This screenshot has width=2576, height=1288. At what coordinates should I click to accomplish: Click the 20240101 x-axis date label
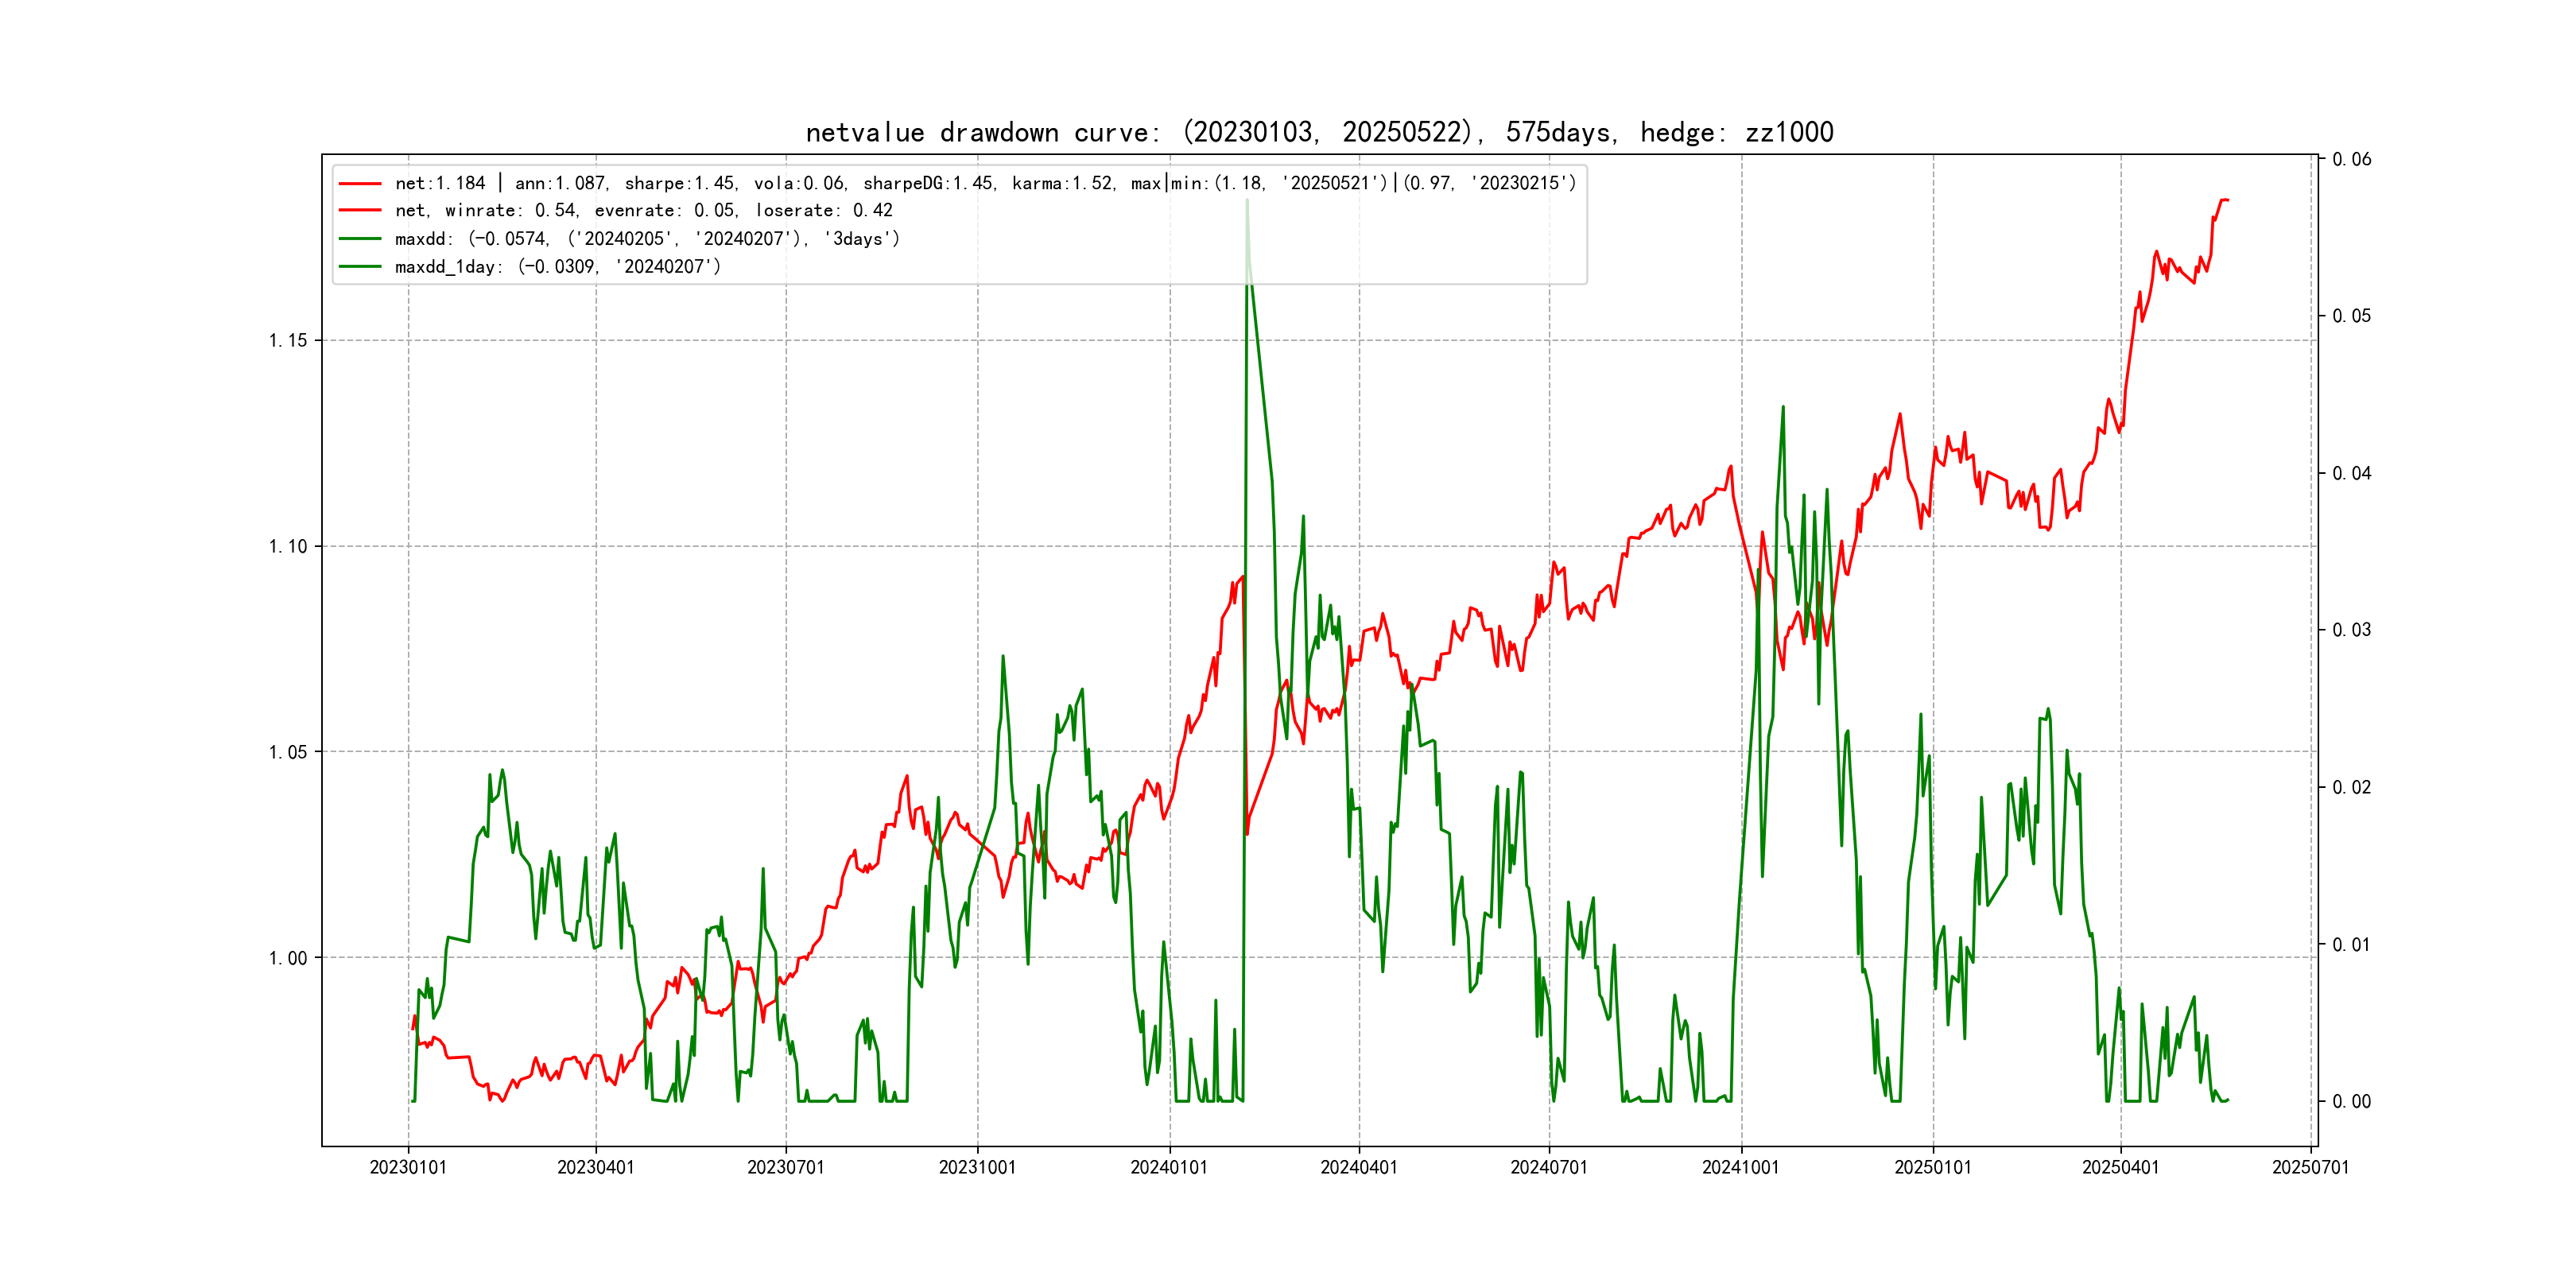[x=1169, y=1167]
